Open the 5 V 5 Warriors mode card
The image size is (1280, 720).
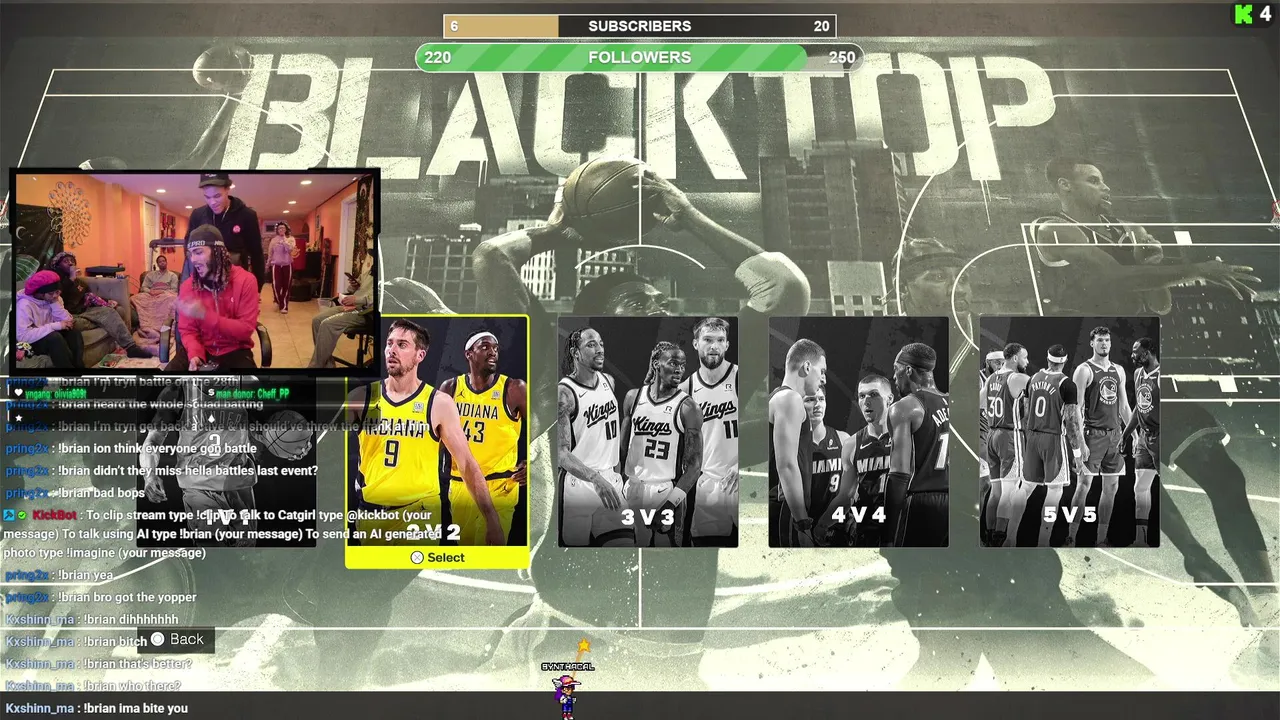[1069, 432]
